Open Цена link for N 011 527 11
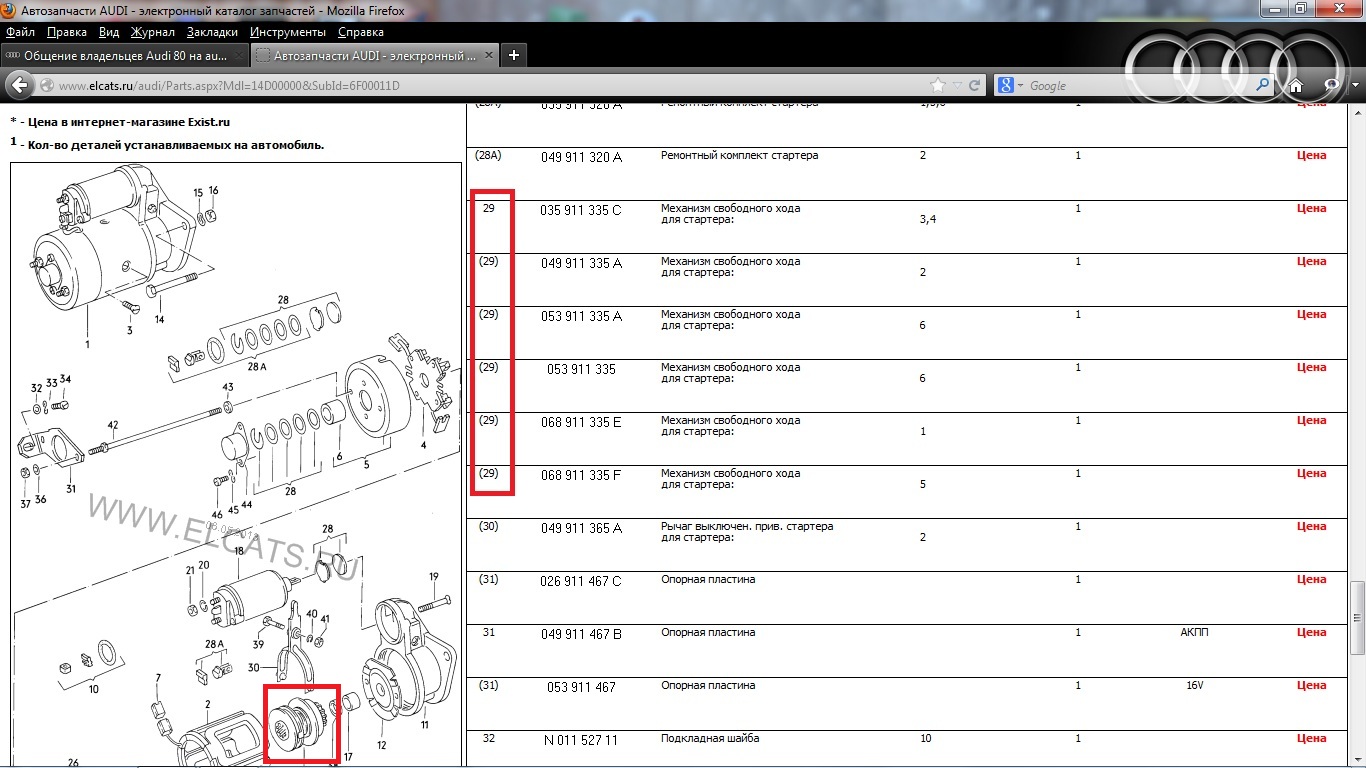1366x768 pixels. click(1311, 739)
